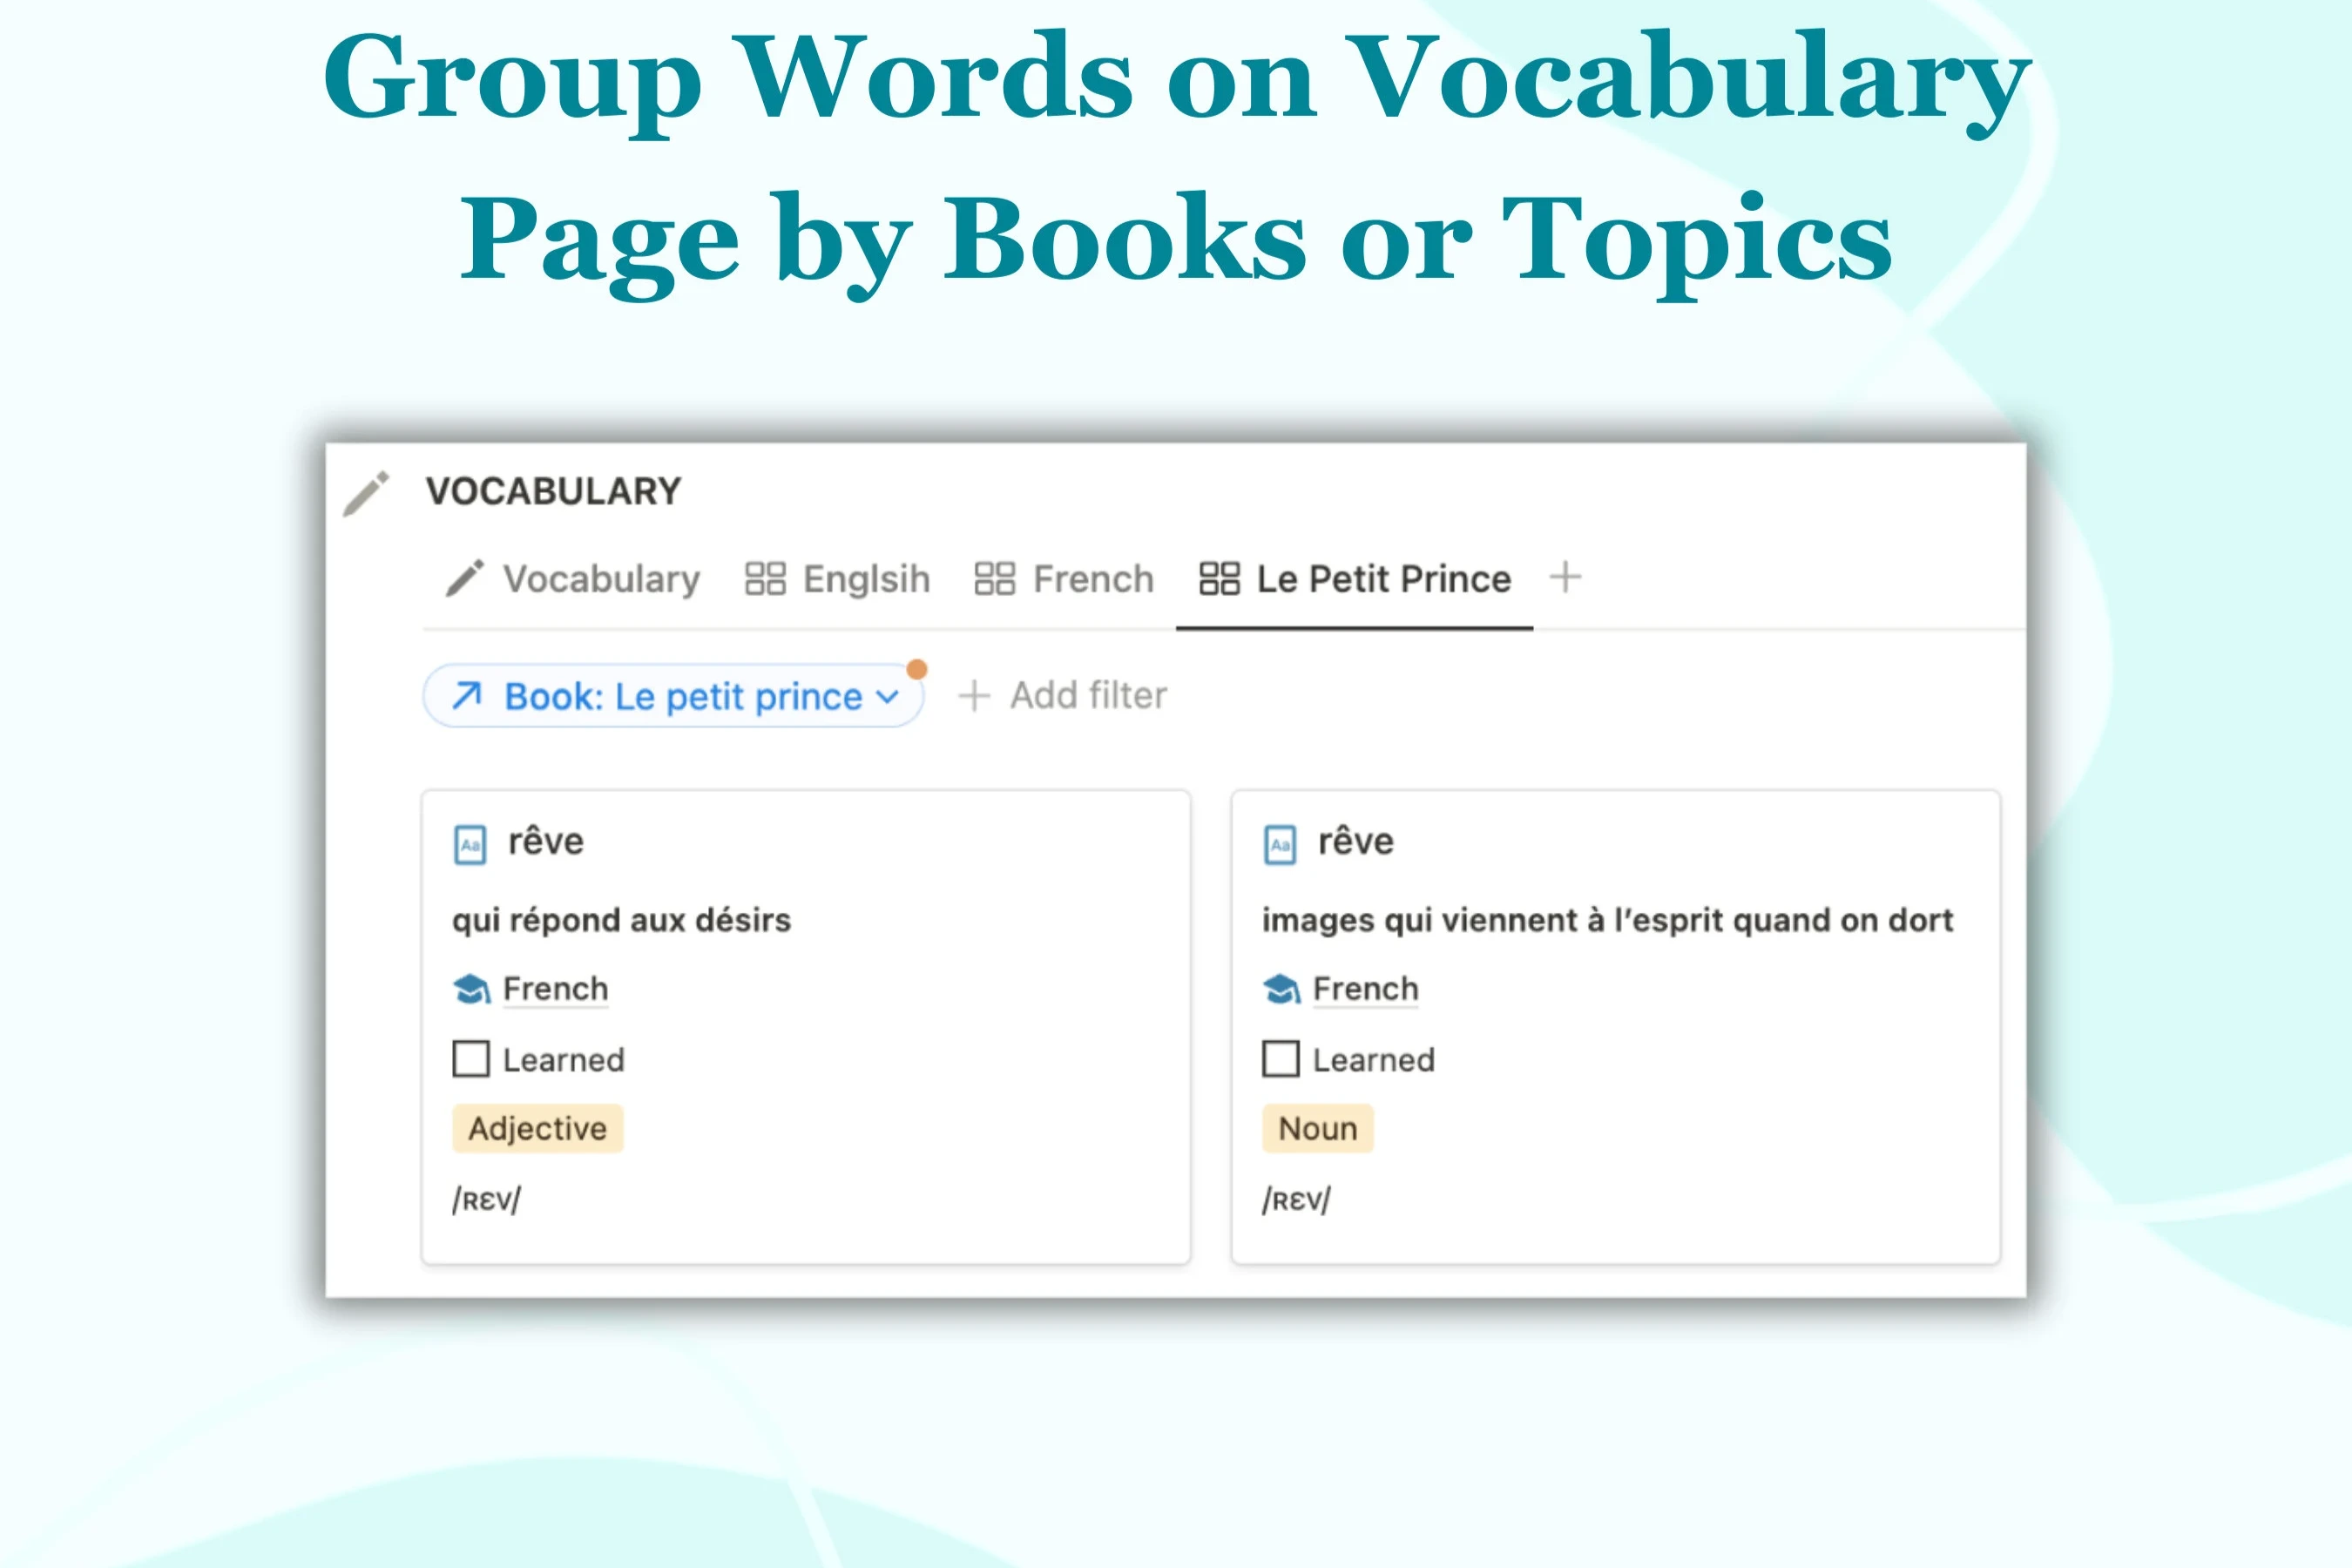Viewport: 2352px width, 1568px height.
Task: Click the Noun tag
Action: coord(1317,1128)
